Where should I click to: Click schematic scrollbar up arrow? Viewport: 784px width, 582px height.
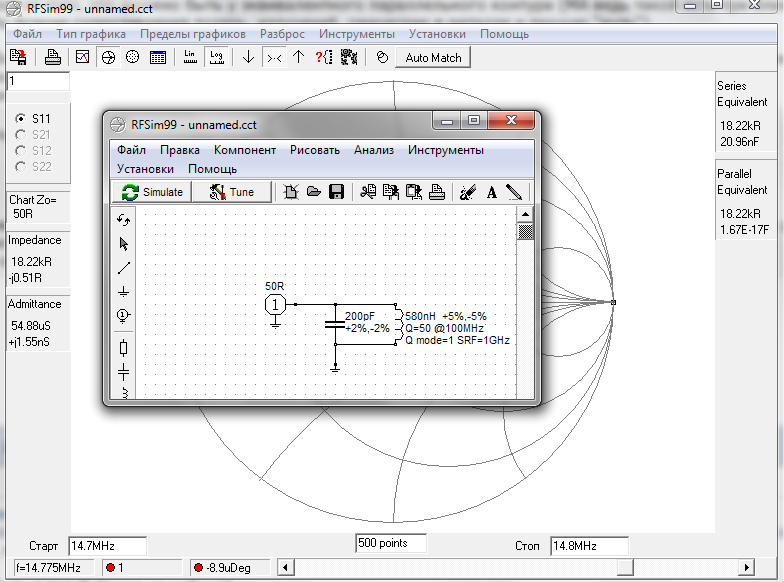click(525, 214)
